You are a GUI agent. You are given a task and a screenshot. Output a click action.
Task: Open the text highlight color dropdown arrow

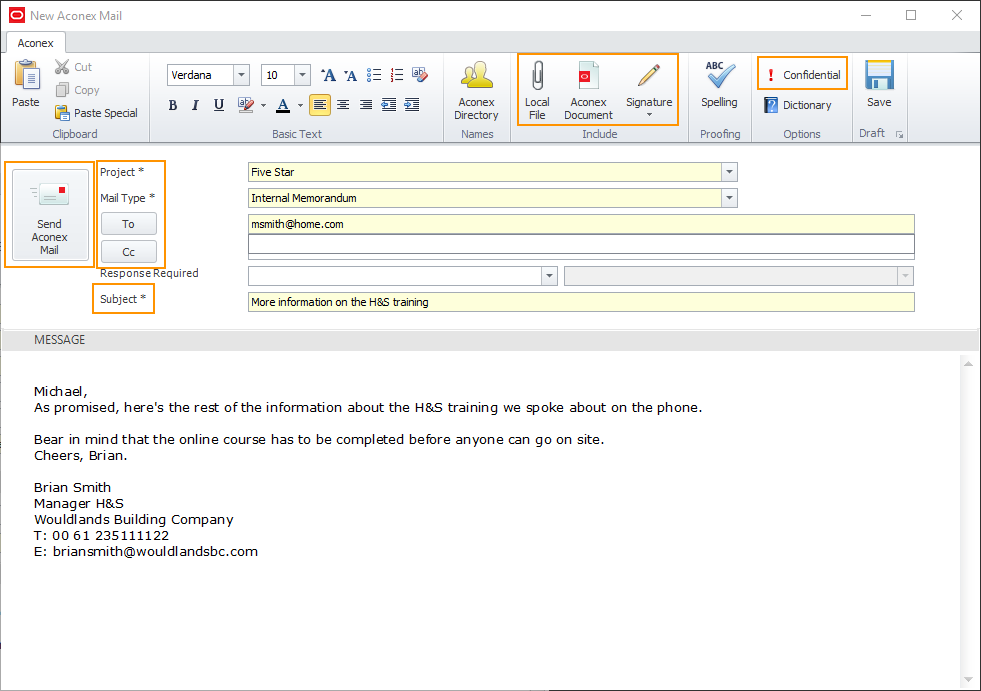click(263, 105)
